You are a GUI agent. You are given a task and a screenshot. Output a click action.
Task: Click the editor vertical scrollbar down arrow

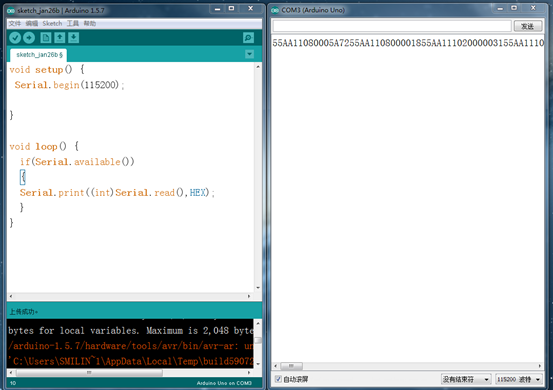(258, 288)
